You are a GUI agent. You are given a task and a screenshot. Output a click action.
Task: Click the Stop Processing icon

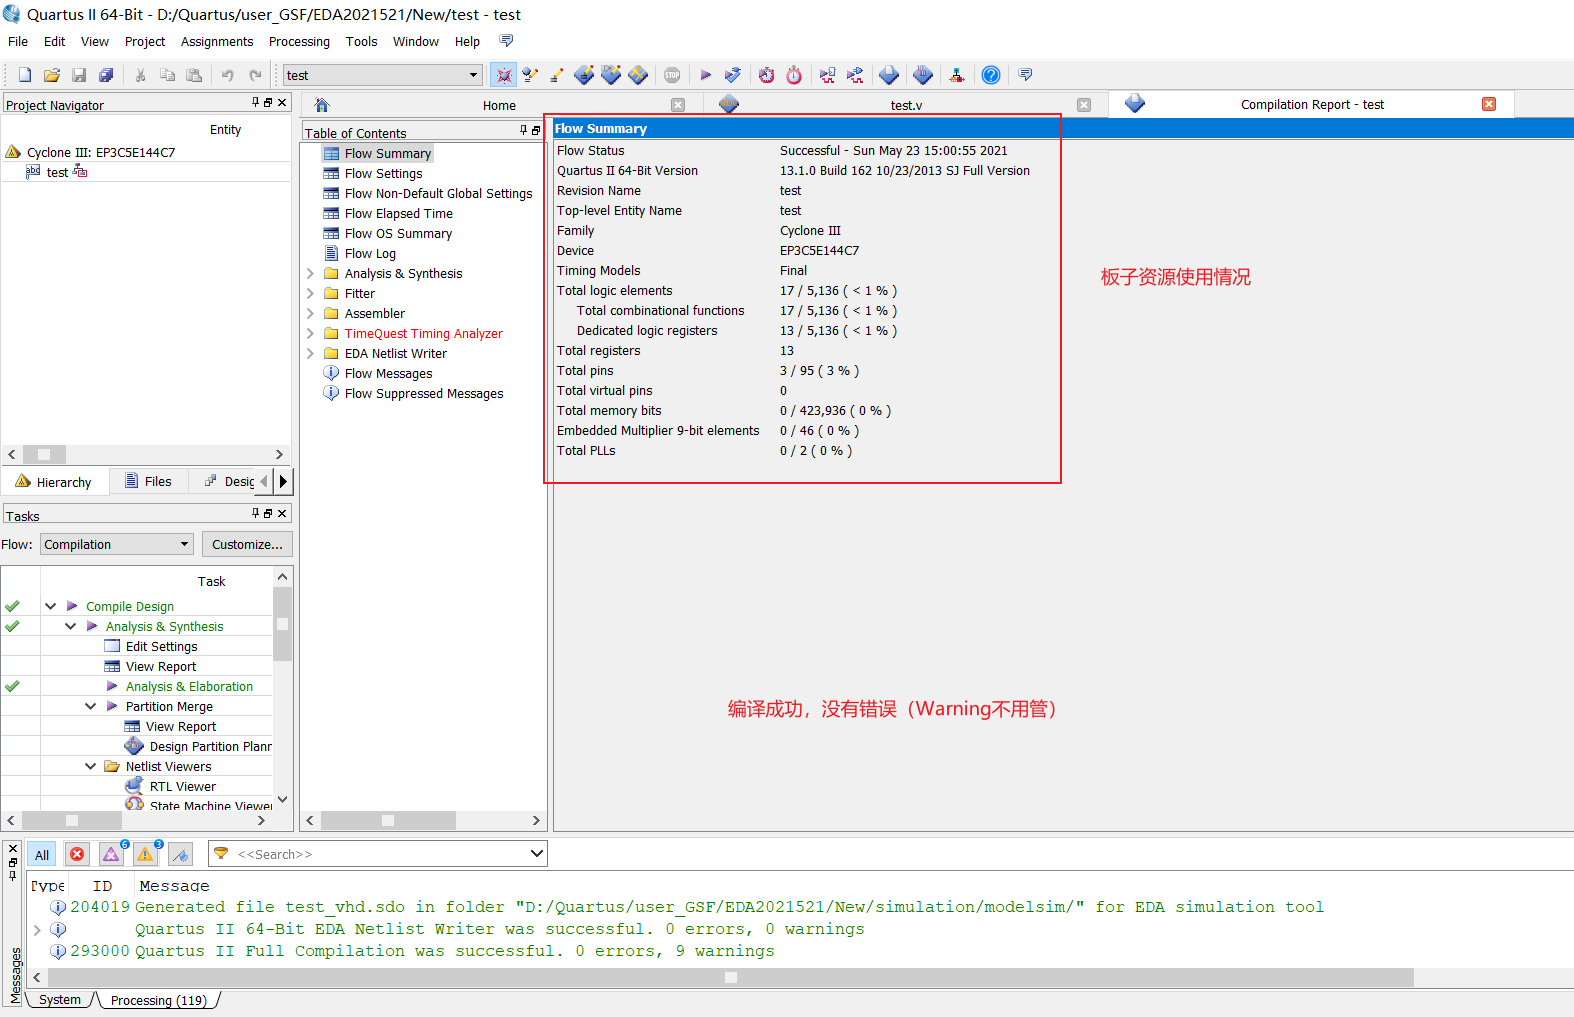click(672, 75)
